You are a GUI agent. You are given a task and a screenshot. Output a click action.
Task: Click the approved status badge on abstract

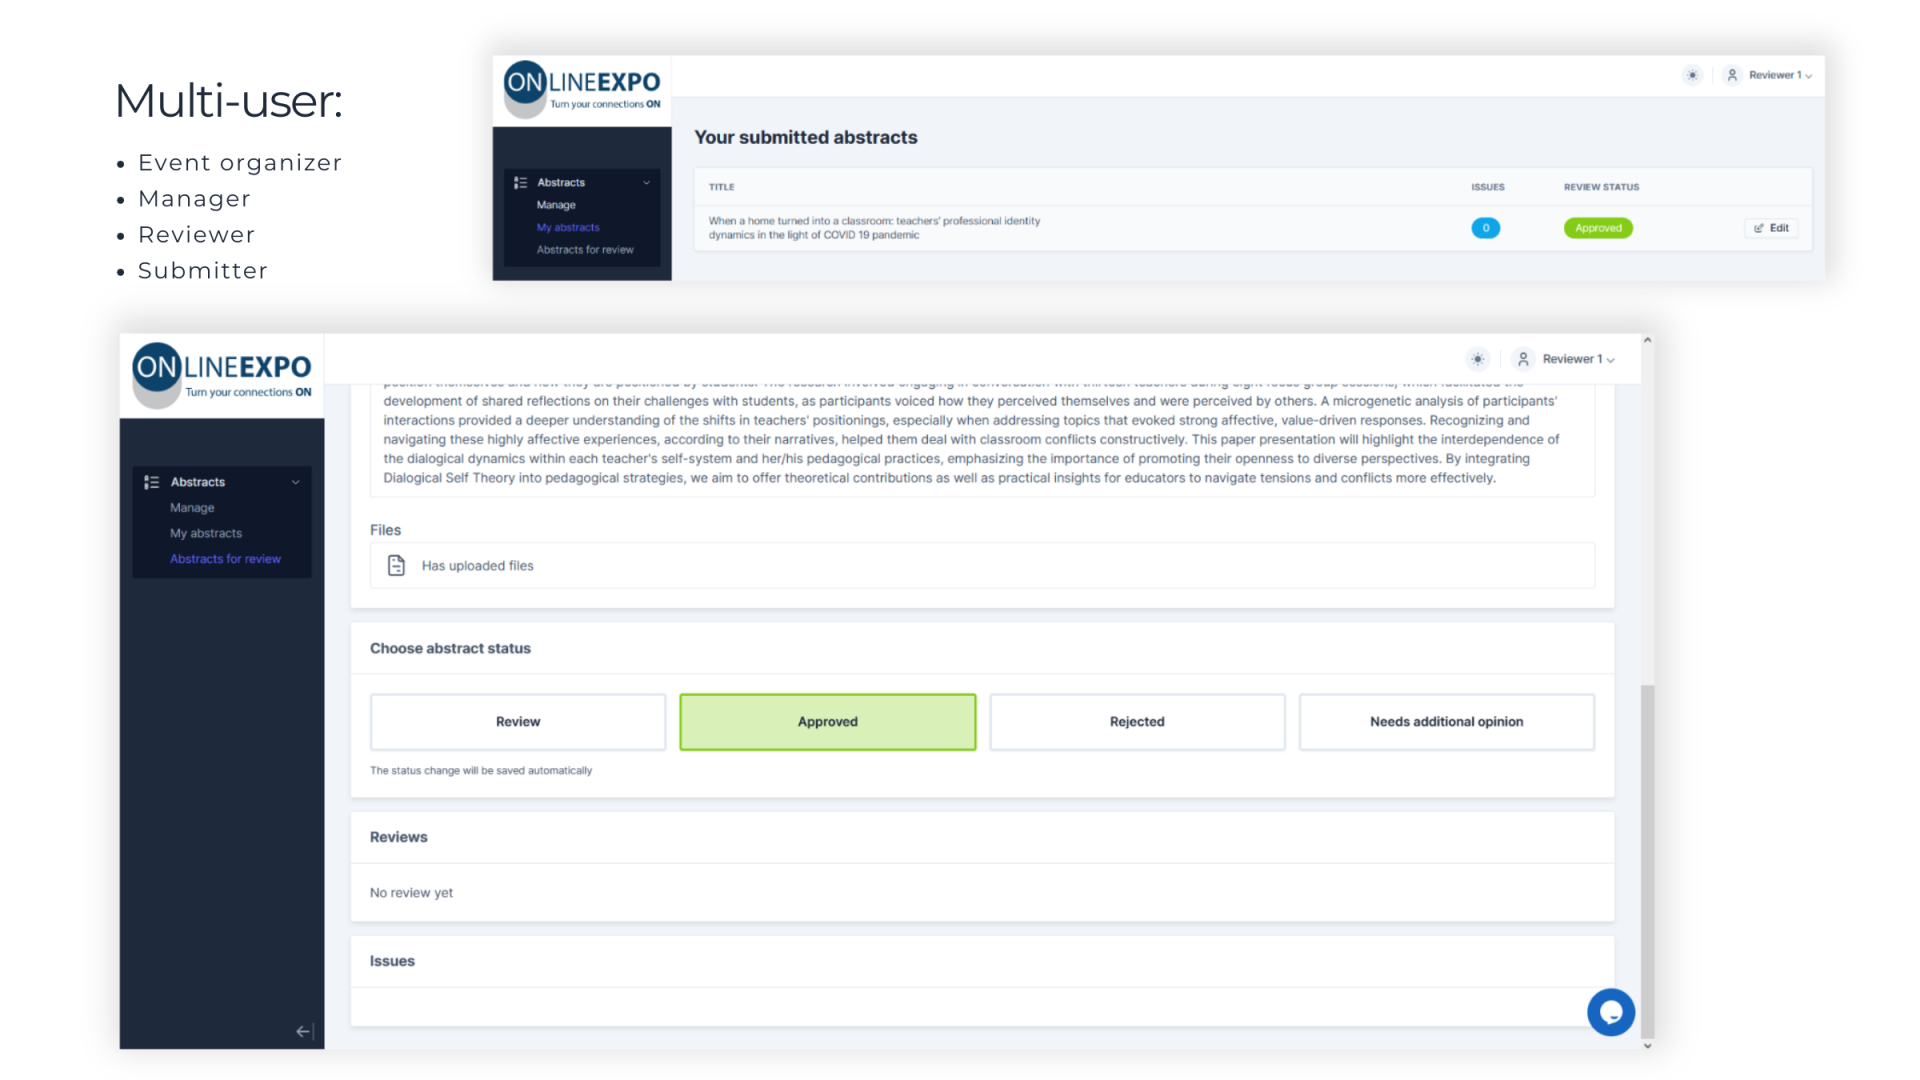[1597, 227]
